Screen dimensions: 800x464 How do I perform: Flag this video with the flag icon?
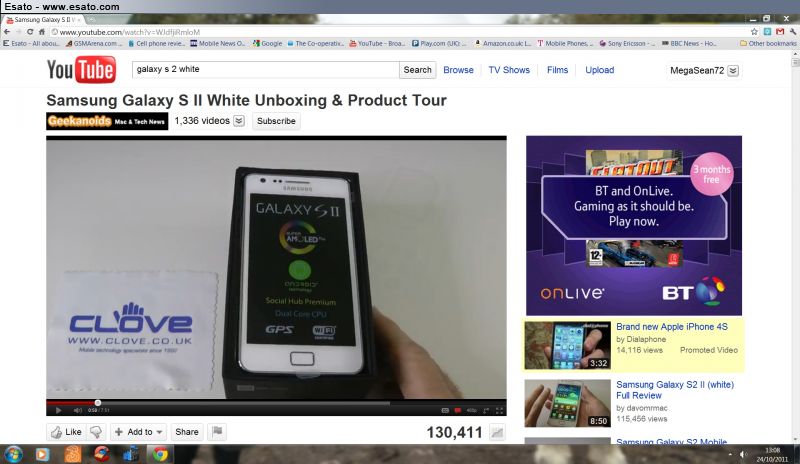[x=217, y=432]
